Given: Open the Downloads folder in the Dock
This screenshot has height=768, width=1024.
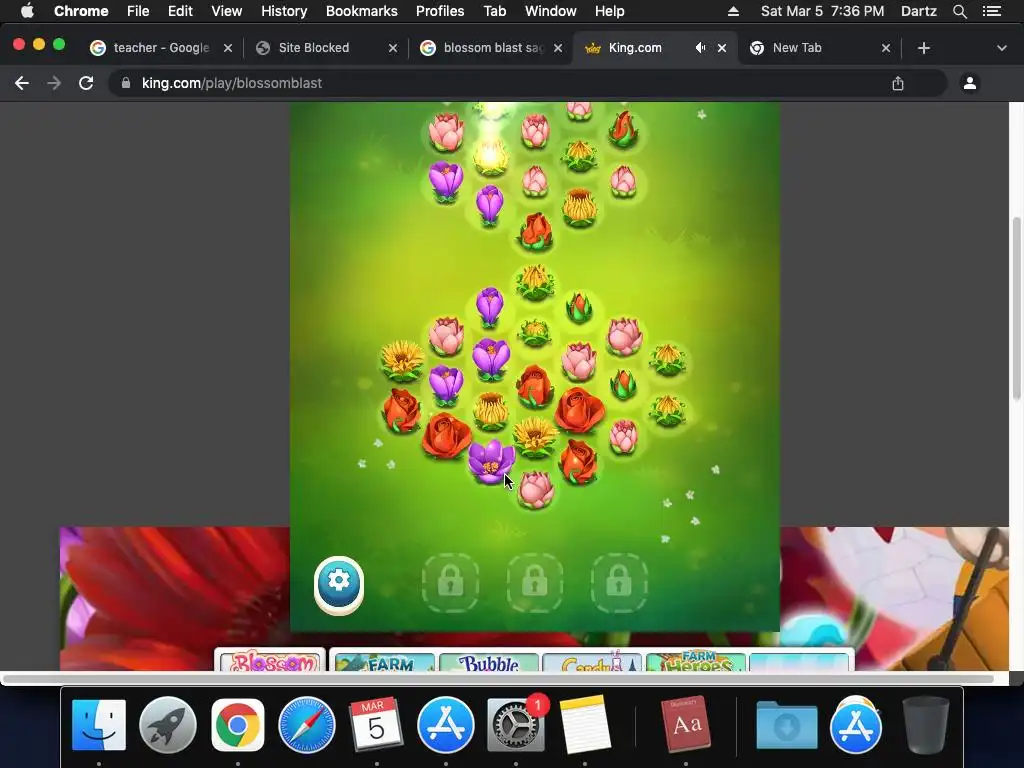Looking at the screenshot, I should 786,724.
